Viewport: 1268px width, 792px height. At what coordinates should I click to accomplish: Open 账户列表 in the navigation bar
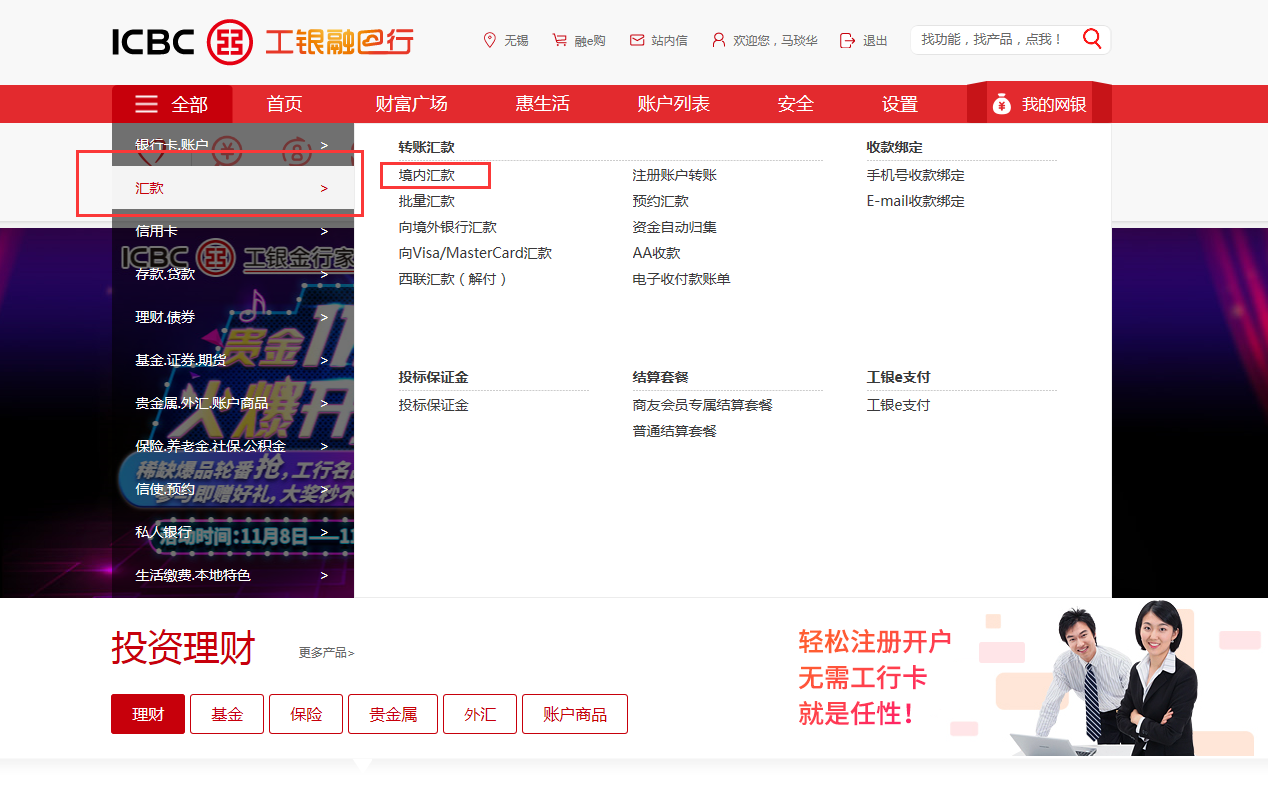tap(673, 104)
